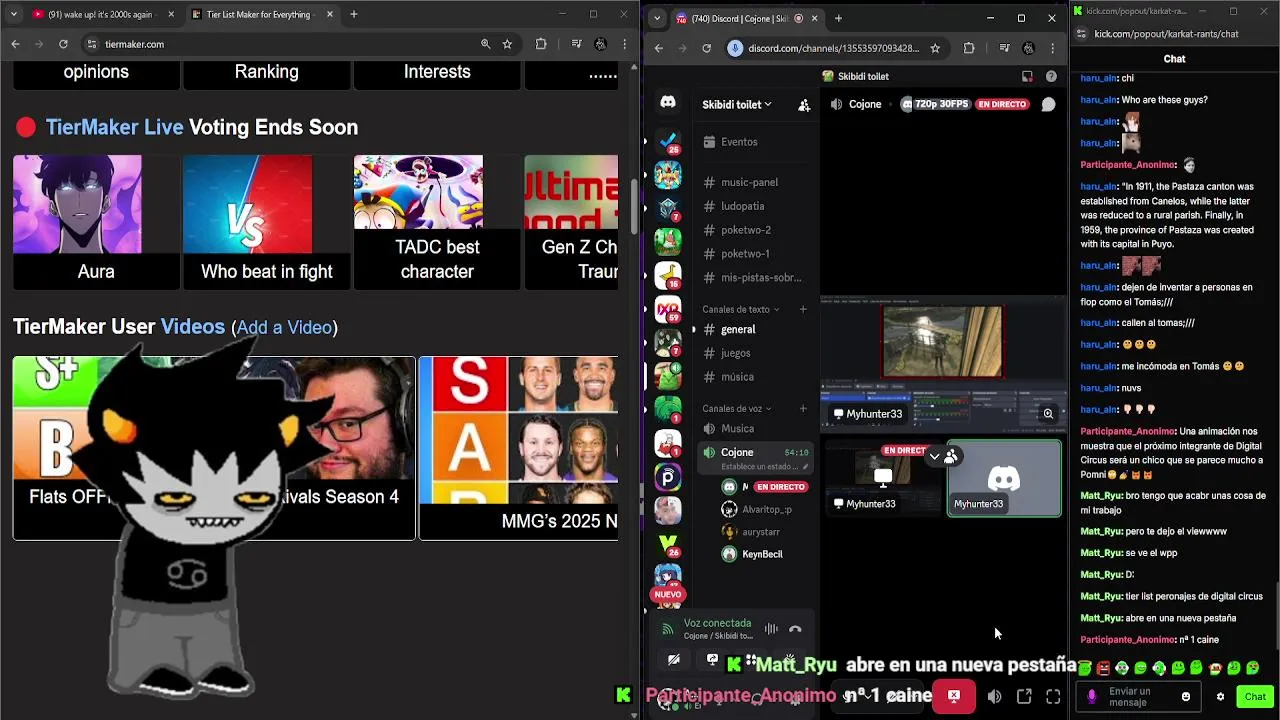Select Tier List Maker for Everything tab
1280x720 pixels.
pyautogui.click(x=260, y=14)
